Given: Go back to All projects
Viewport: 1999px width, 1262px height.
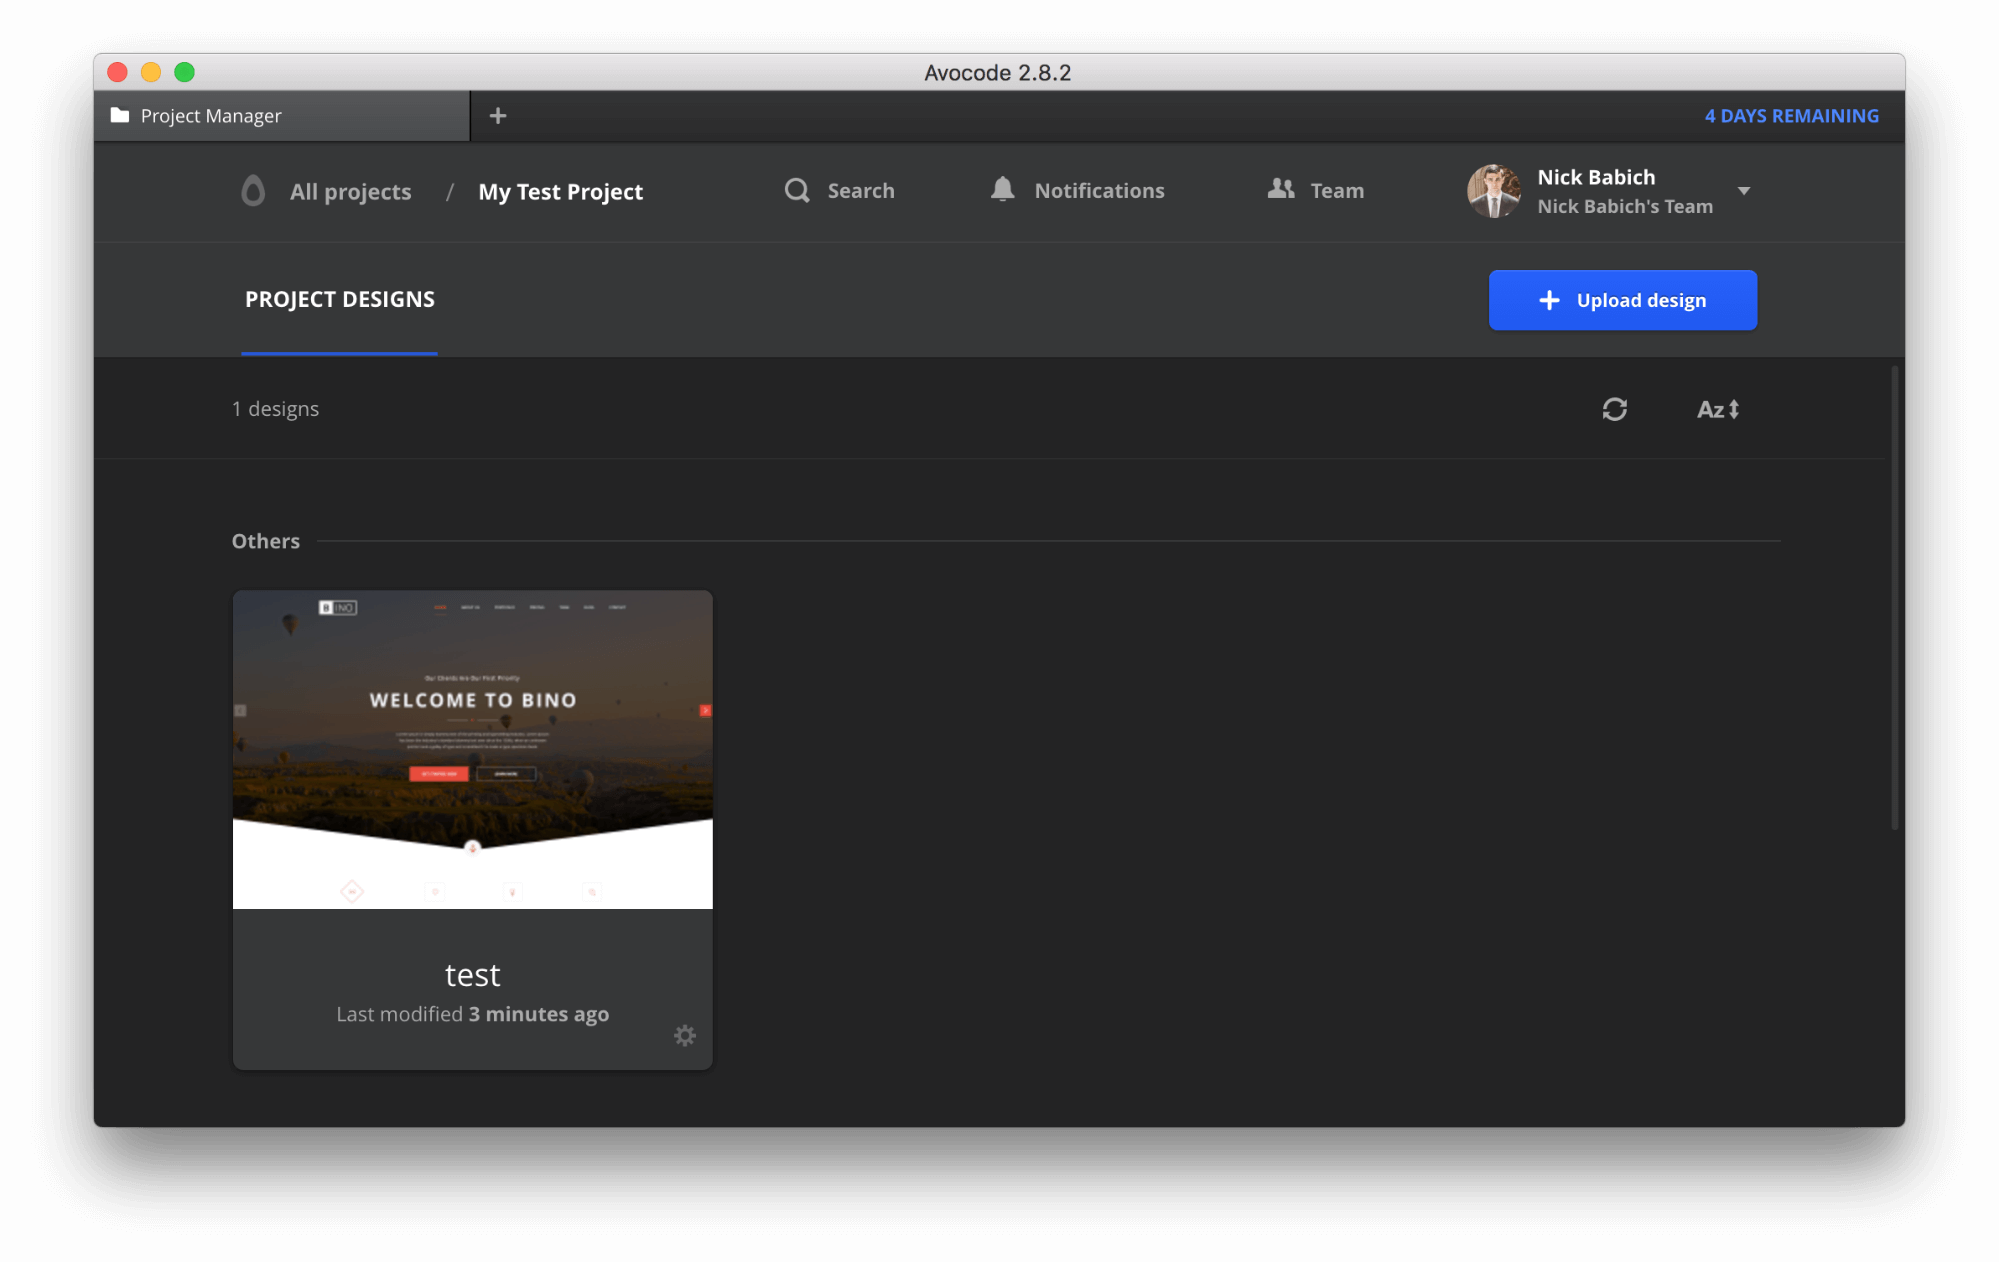Looking at the screenshot, I should [350, 192].
